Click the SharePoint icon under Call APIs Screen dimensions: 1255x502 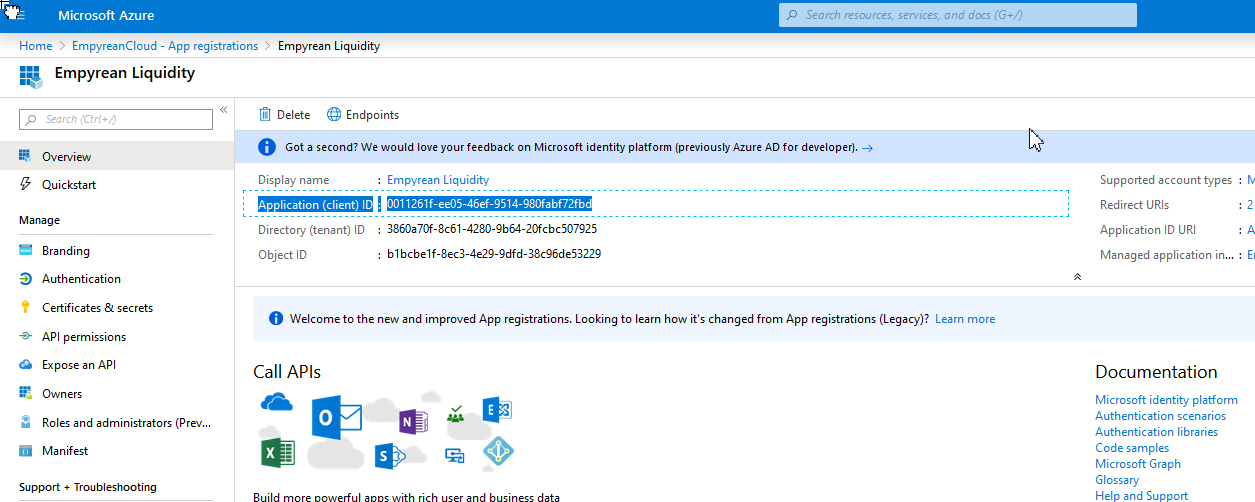coord(388,457)
